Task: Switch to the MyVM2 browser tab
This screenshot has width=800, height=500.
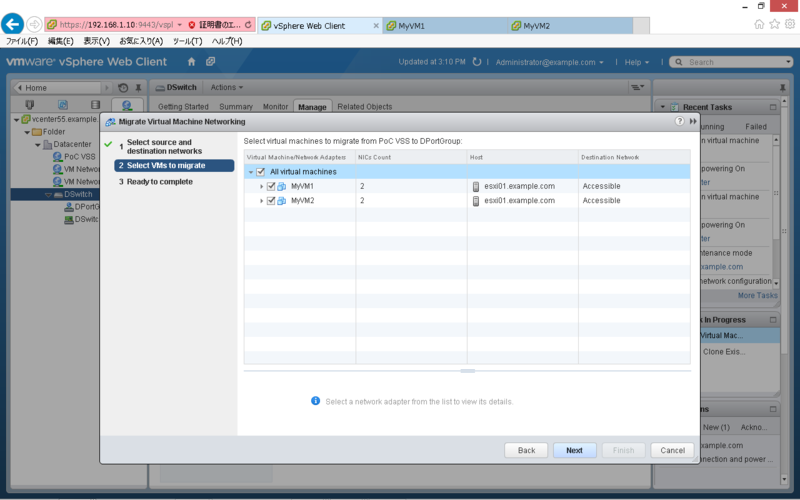Action: tap(571, 26)
